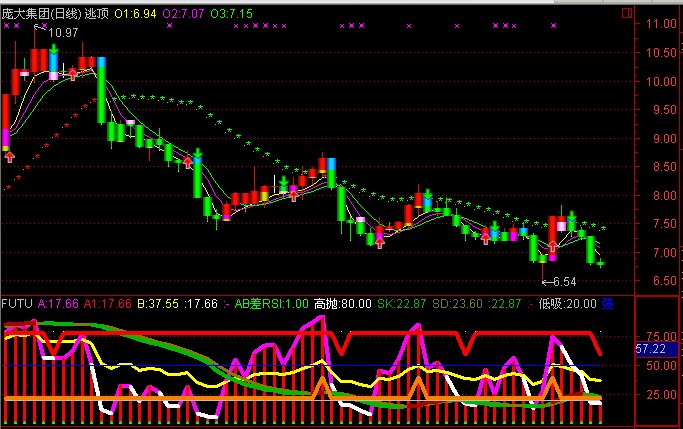Click the blue character at indicator bar end
The width and height of the screenshot is (683, 429).
(608, 303)
